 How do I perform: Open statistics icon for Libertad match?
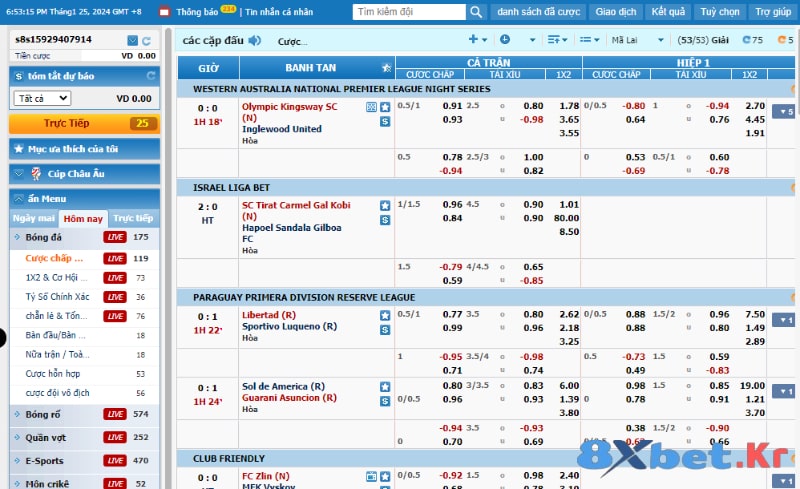(x=385, y=329)
